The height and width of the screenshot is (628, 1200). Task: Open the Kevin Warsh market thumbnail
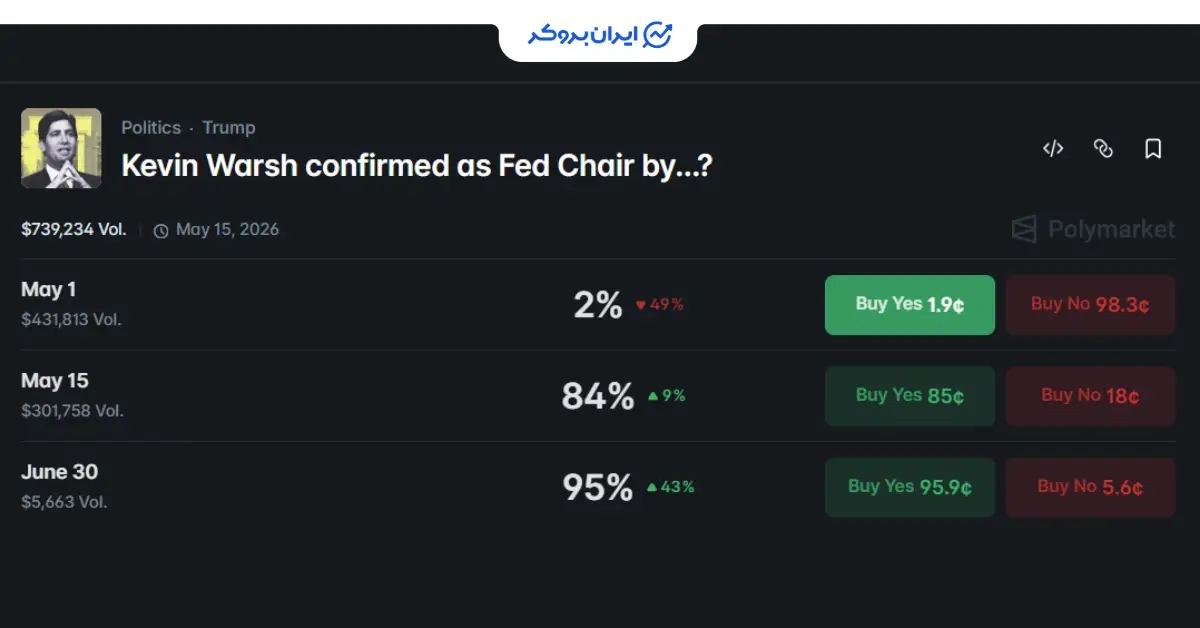click(61, 148)
